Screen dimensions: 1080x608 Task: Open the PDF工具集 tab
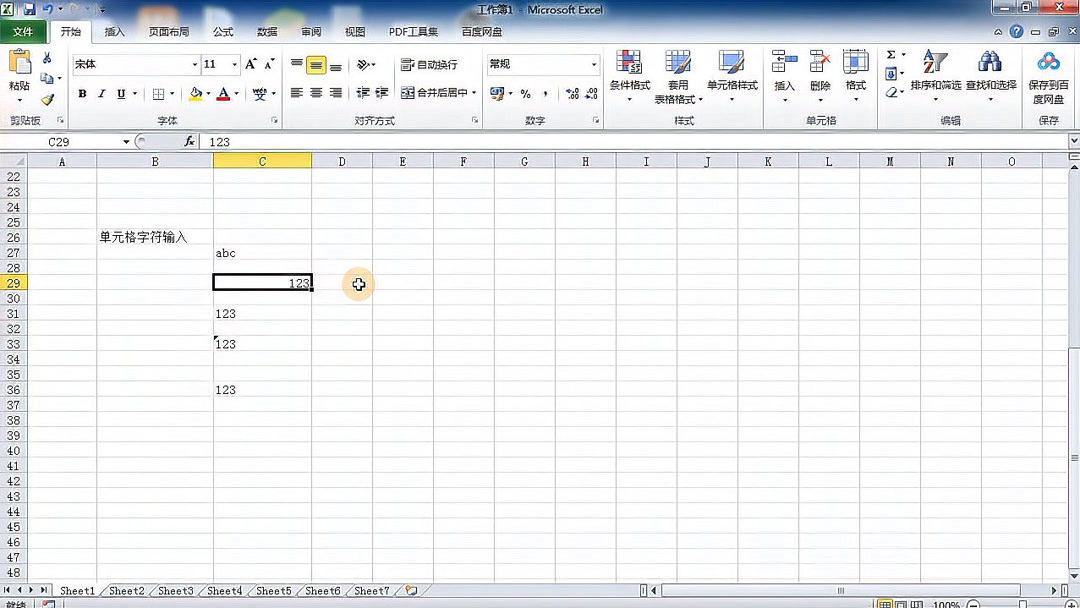[x=413, y=31]
